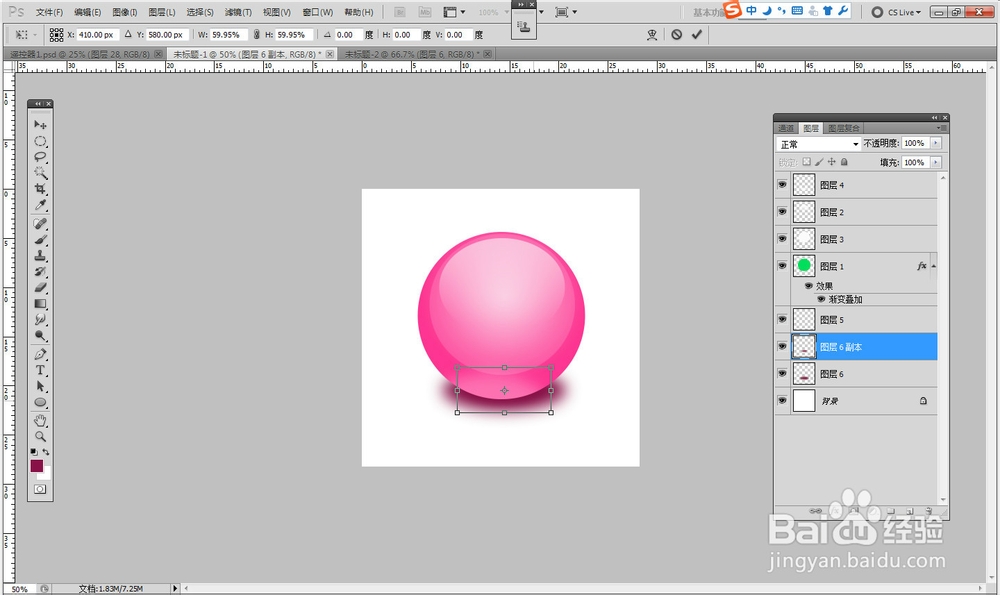The image size is (1000, 595).
Task: Select the History Brush tool
Action: coord(40,272)
